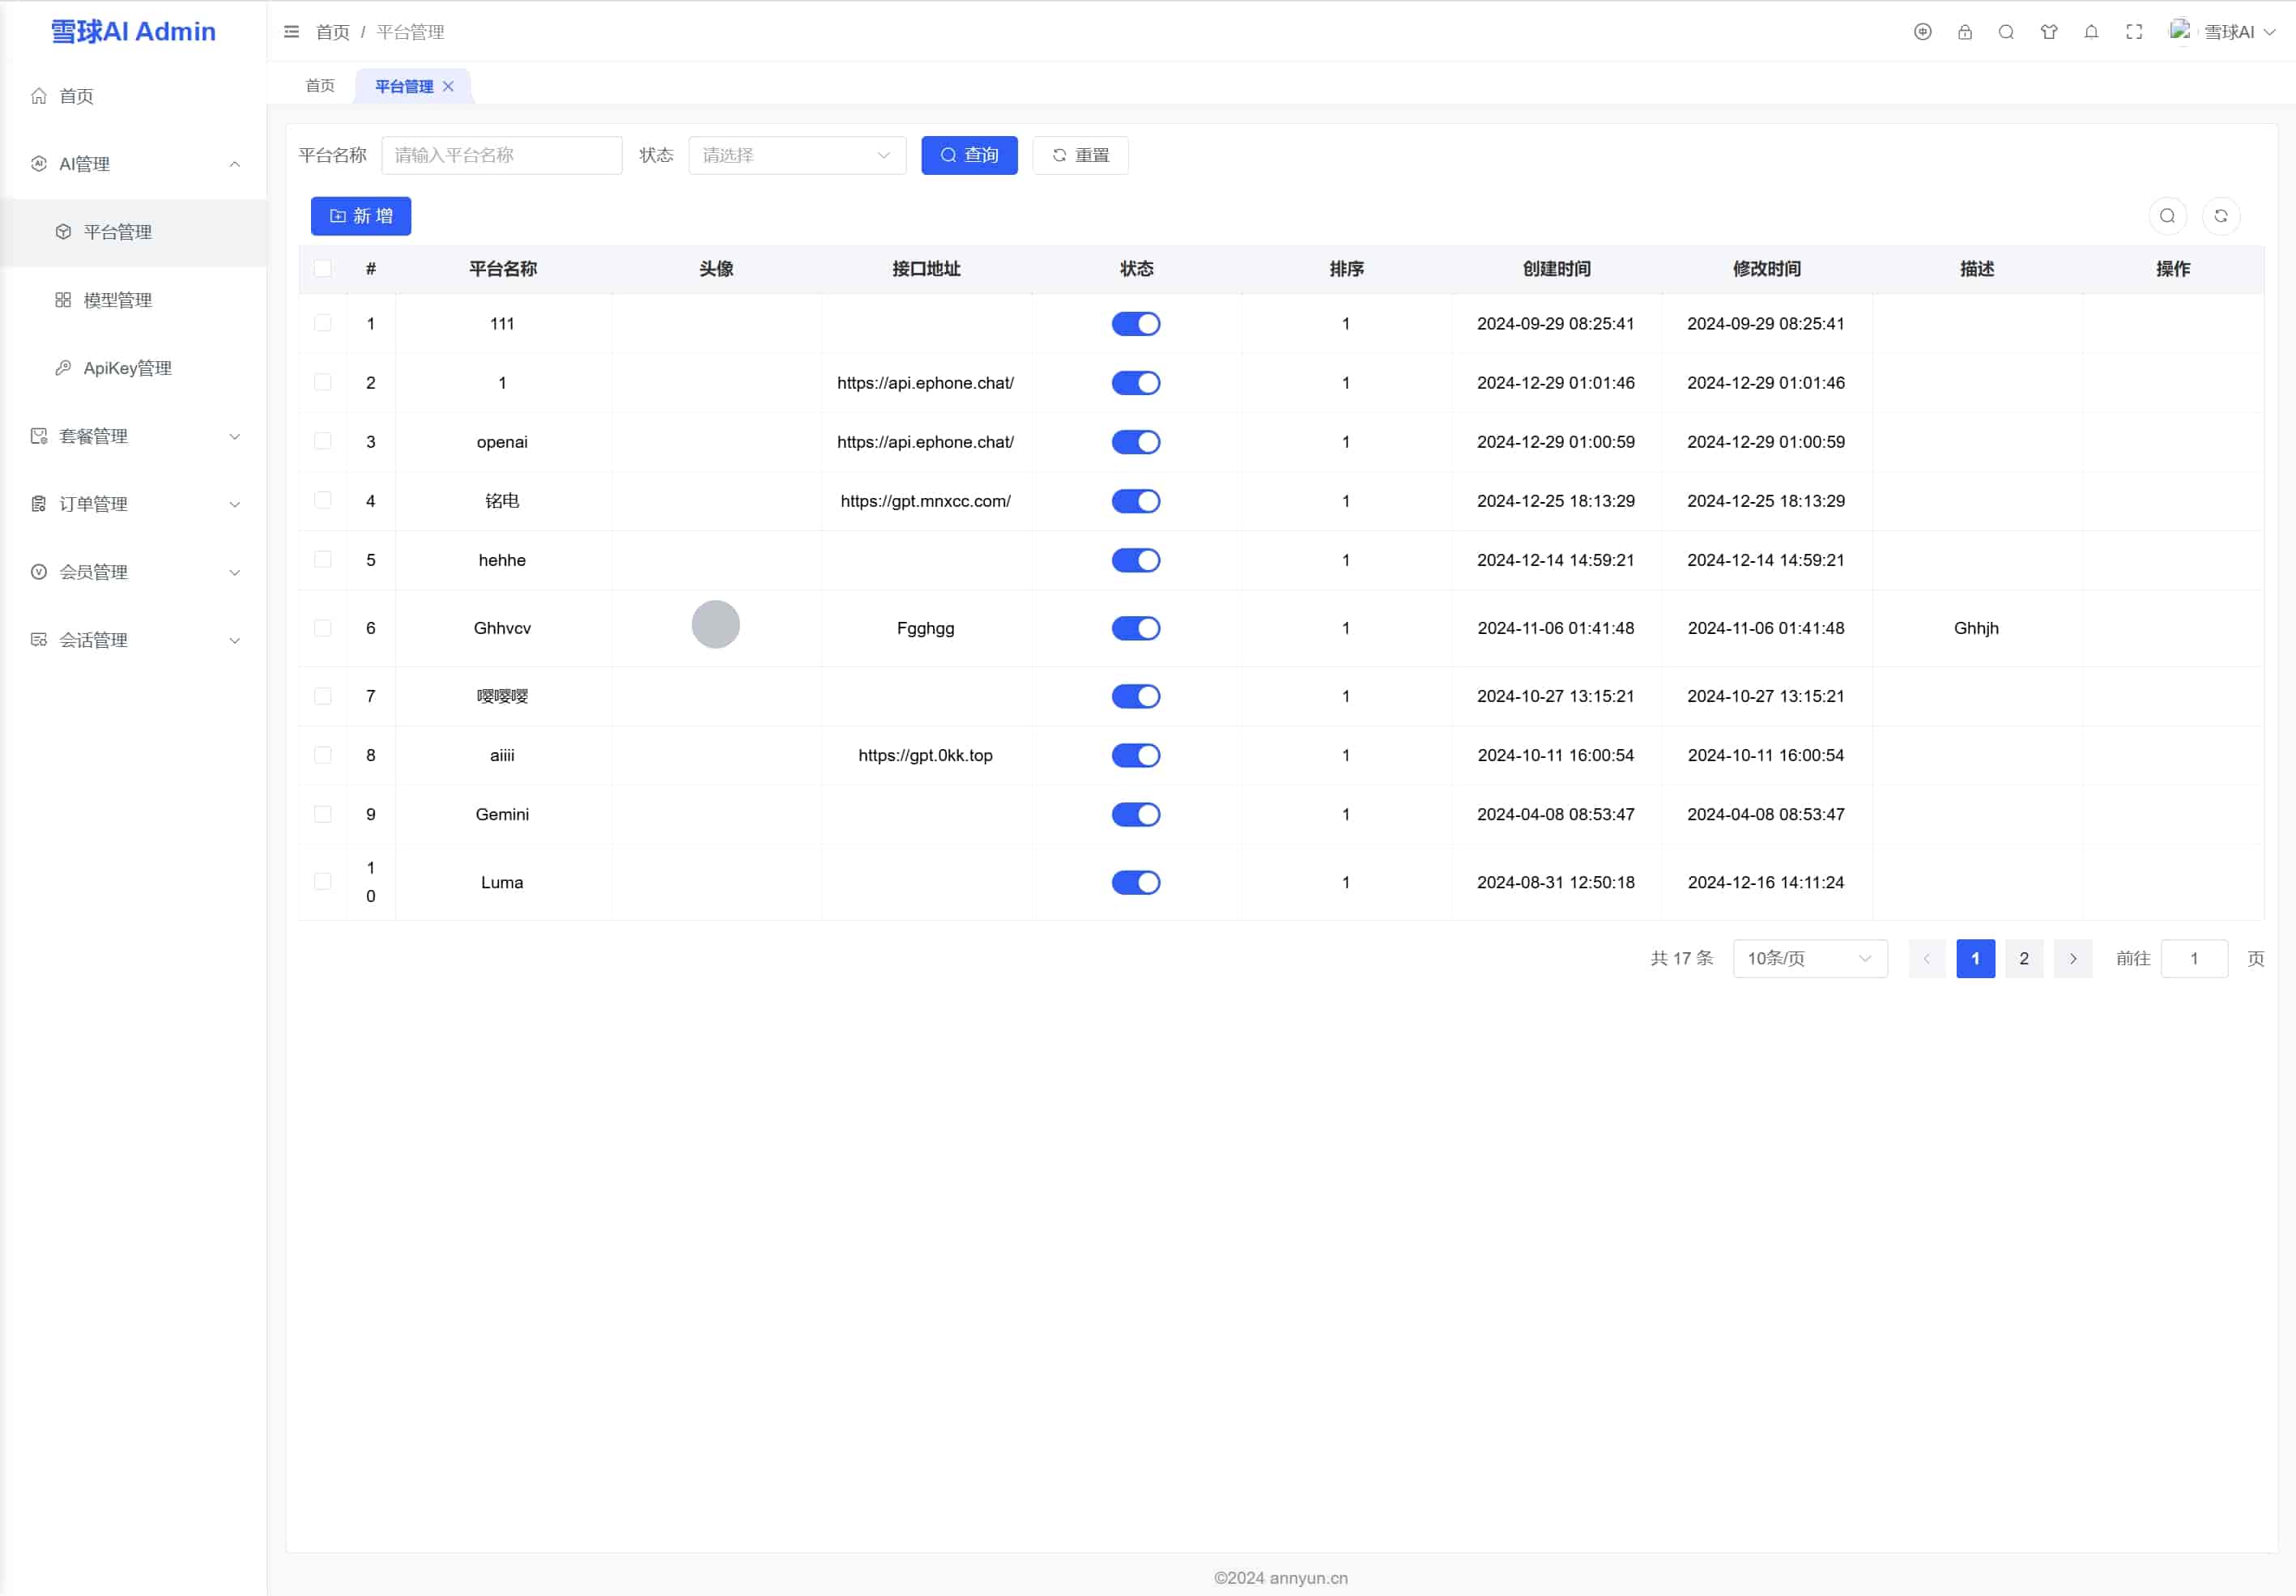This screenshot has width=2296, height=1596.
Task: Click the 新增 button
Action: coord(360,216)
